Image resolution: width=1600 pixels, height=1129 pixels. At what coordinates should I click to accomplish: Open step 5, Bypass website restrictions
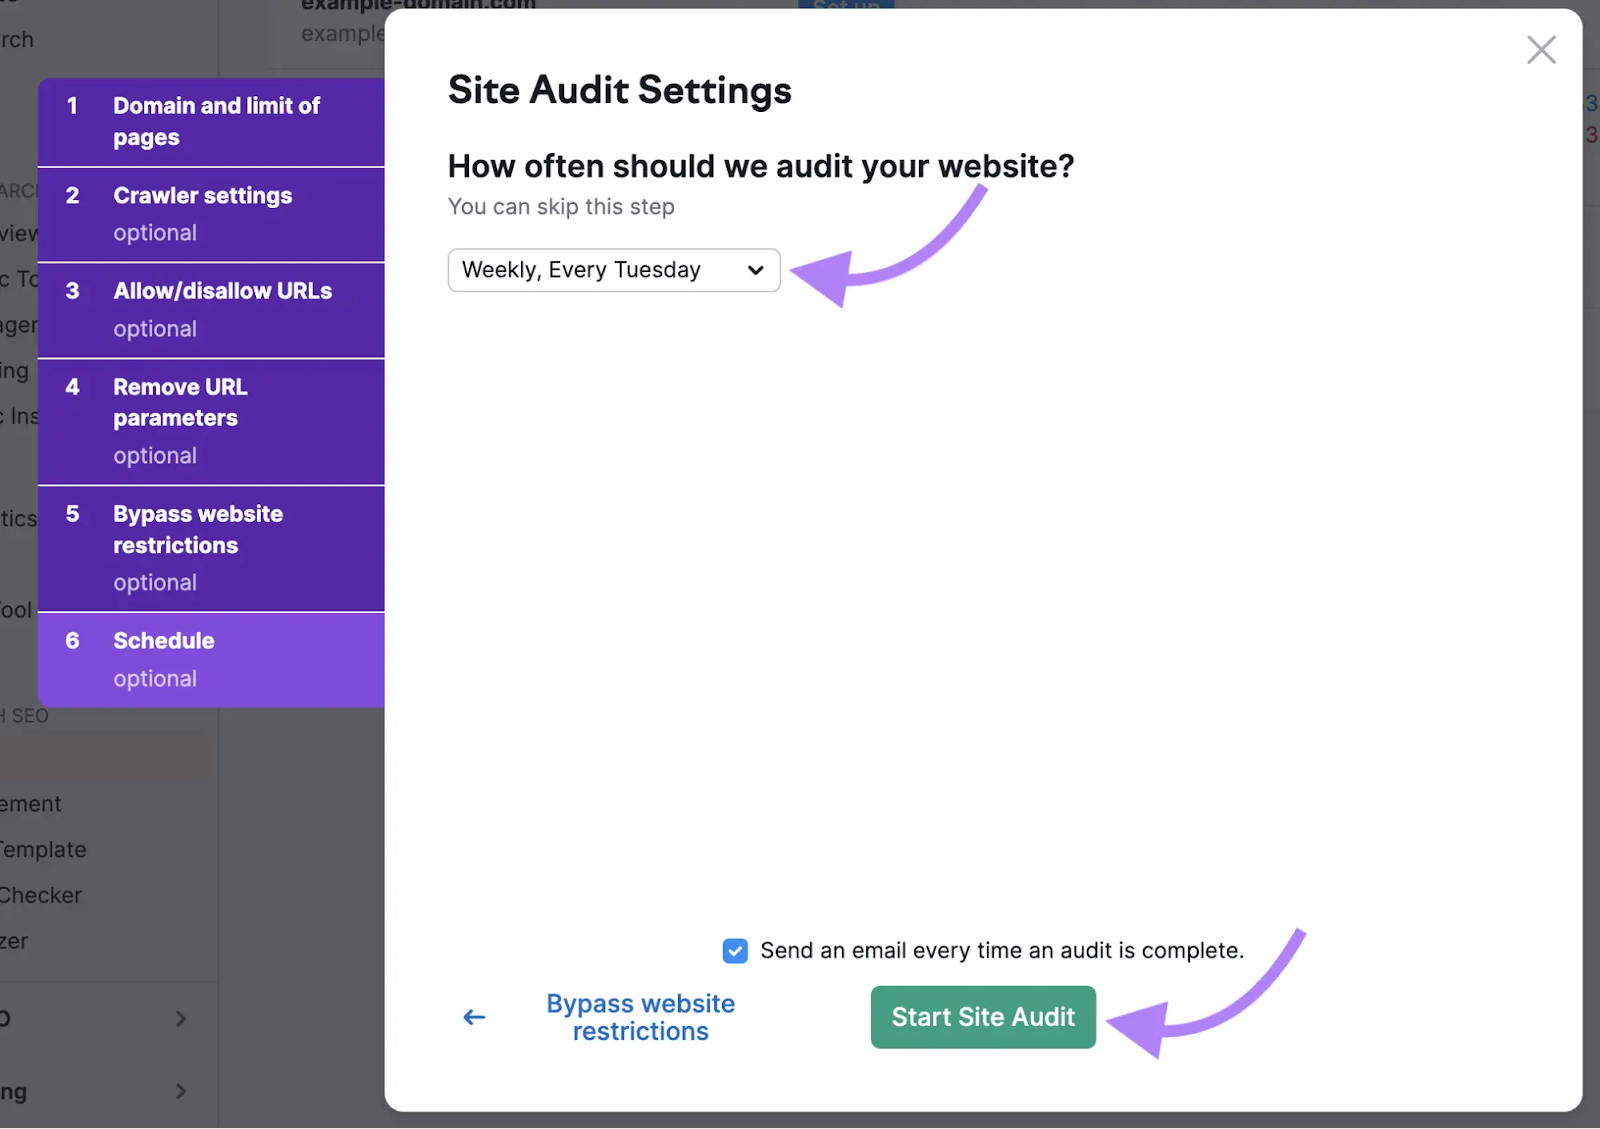[x=212, y=547]
